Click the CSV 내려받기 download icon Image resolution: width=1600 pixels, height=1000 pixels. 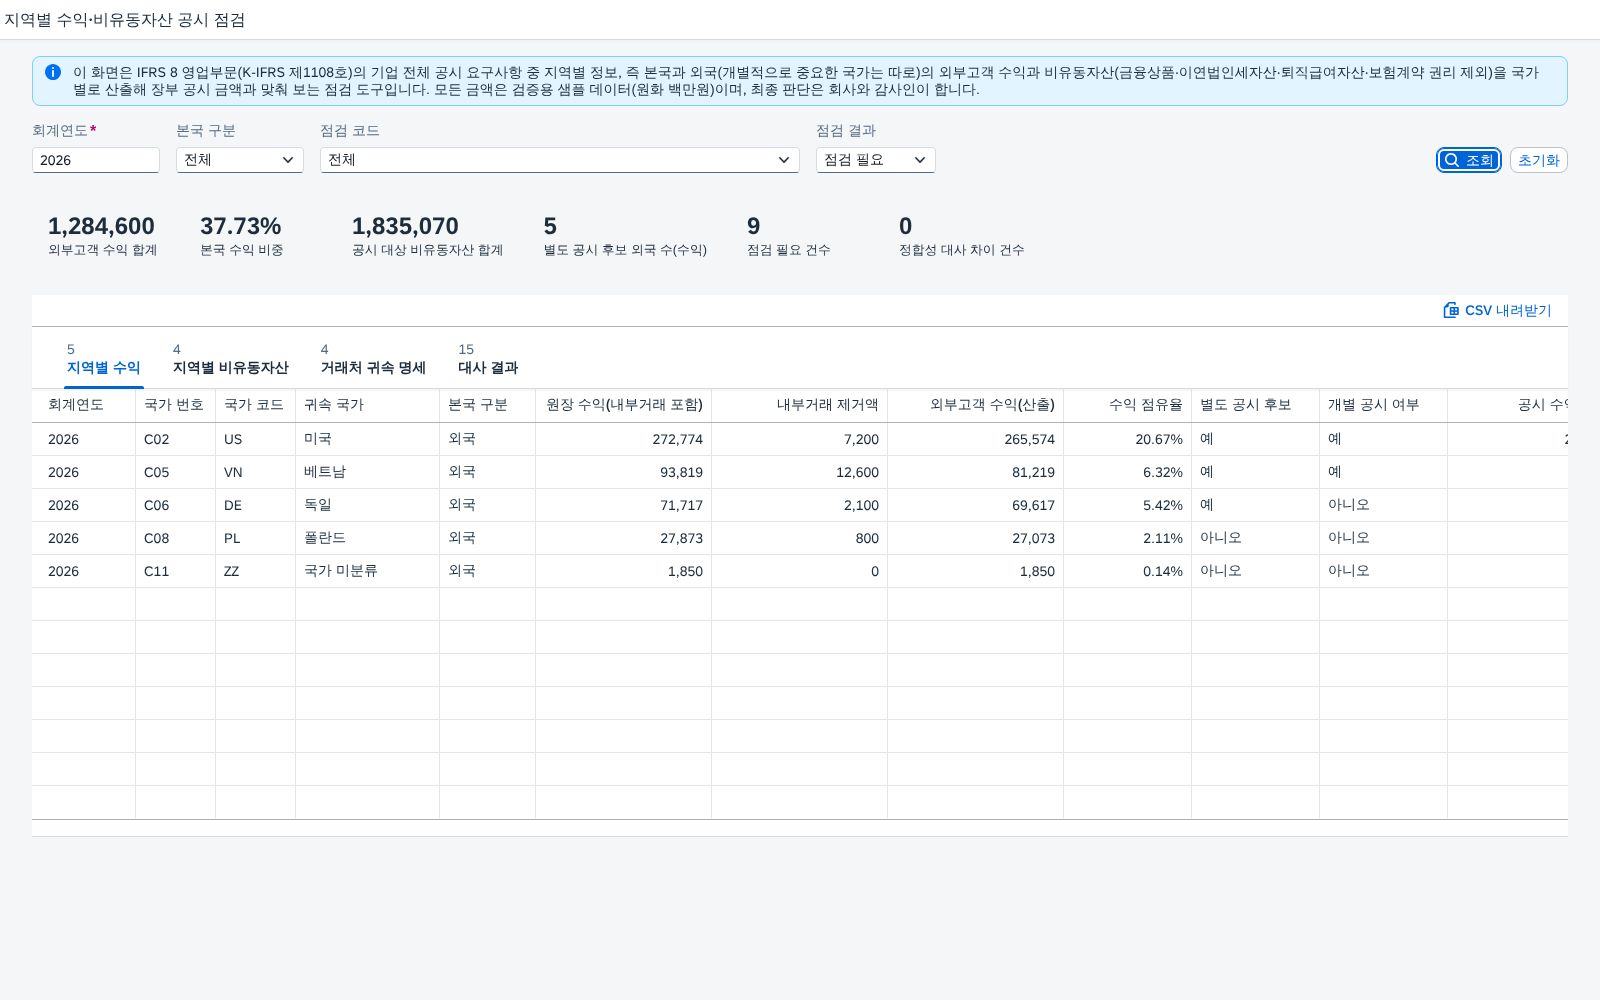click(1451, 310)
